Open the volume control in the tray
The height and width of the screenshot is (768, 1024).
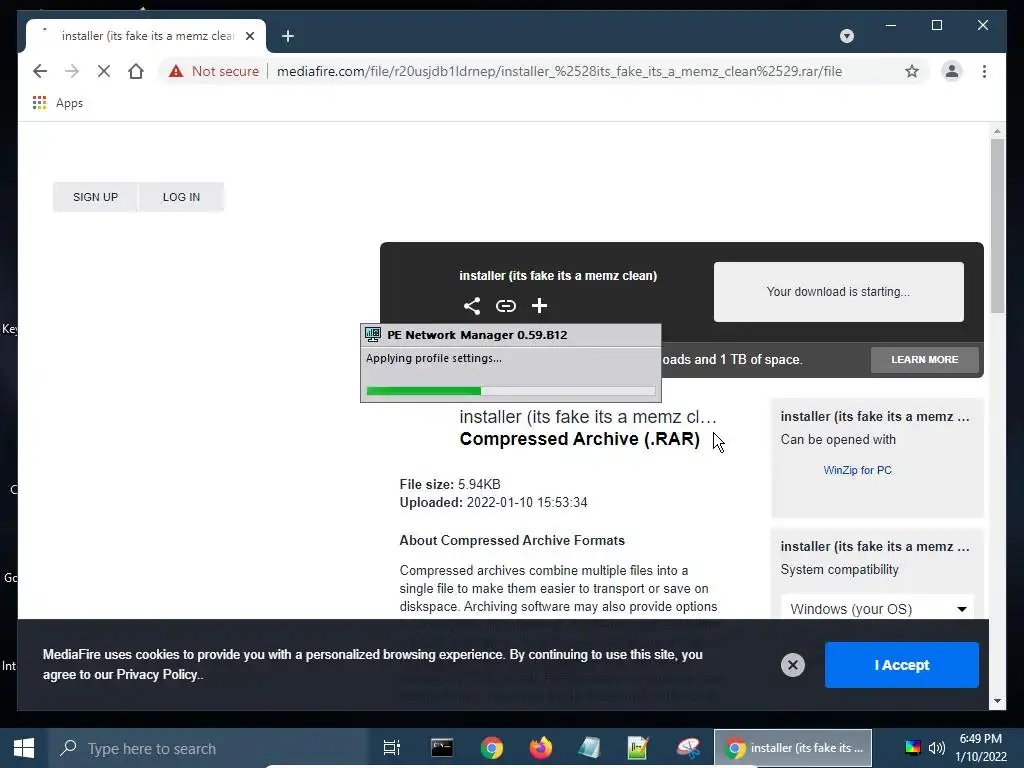(936, 748)
